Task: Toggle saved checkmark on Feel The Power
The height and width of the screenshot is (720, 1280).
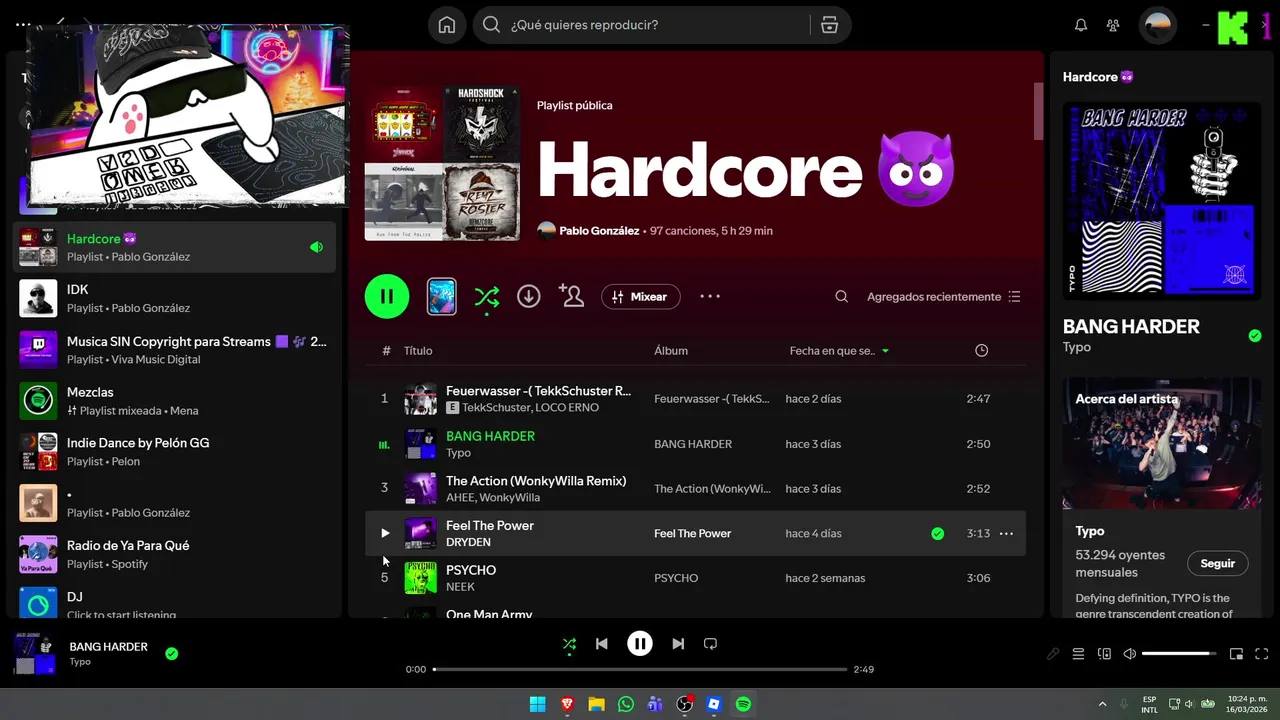Action: pos(938,533)
